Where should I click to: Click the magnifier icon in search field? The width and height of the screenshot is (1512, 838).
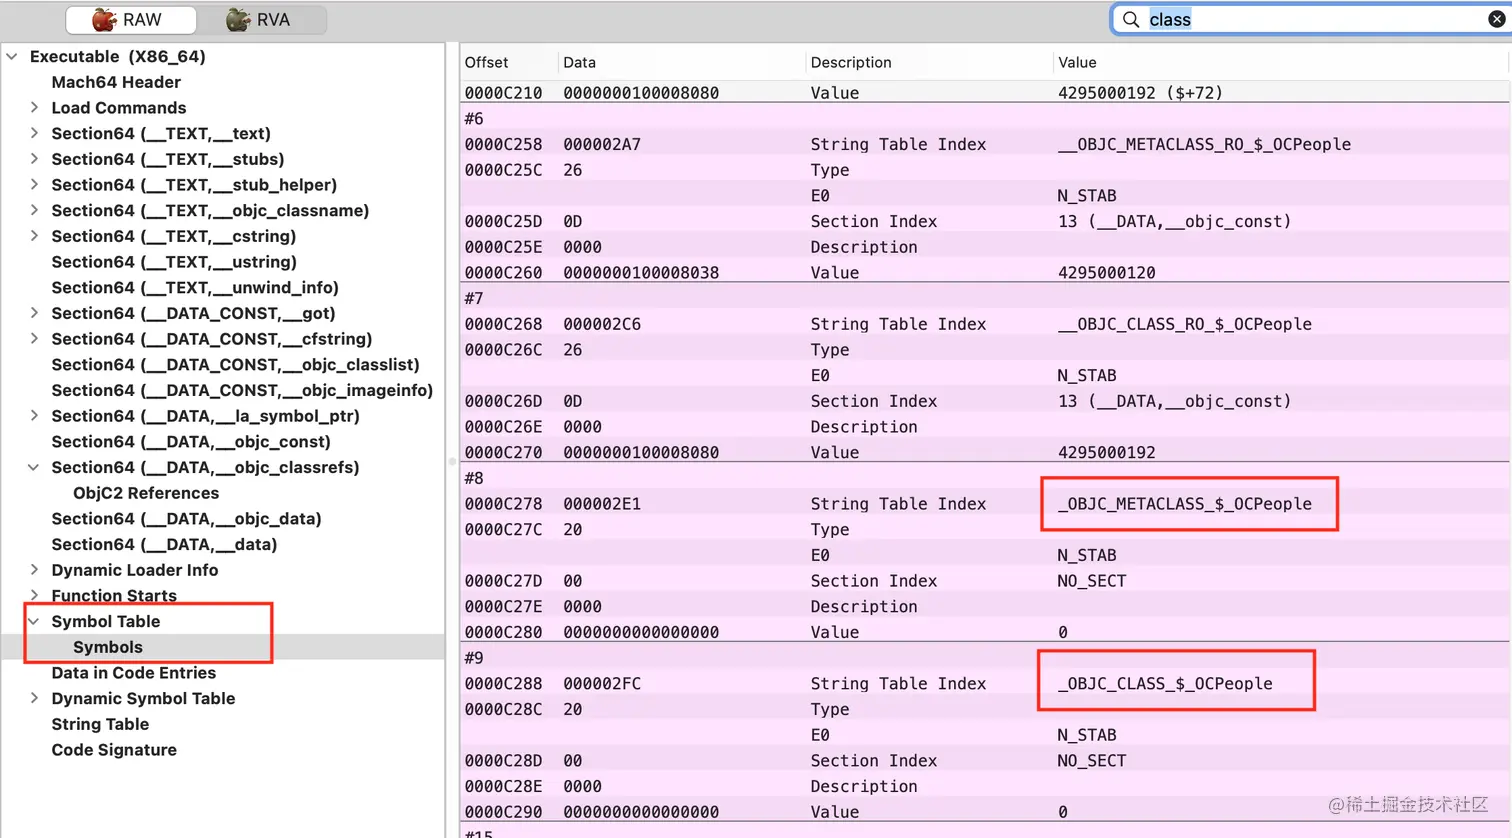pyautogui.click(x=1130, y=19)
